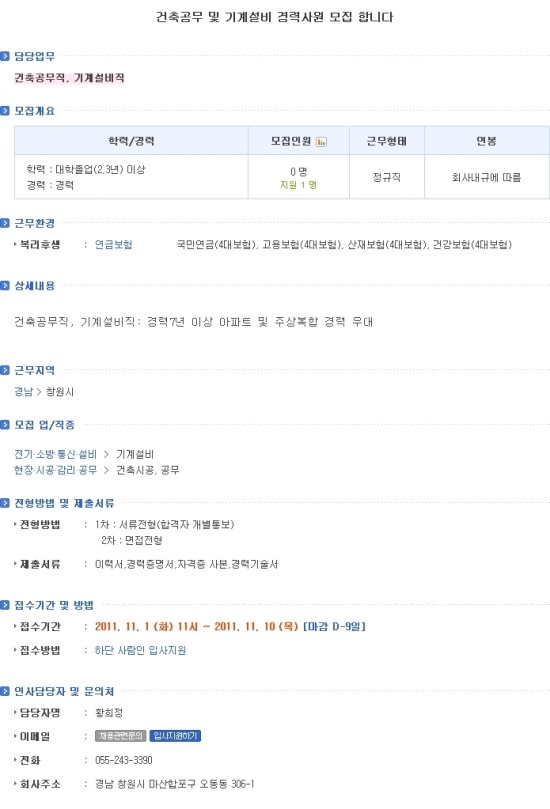Click the 하단 사람인 입사지원 link
Viewport: 550px width, 809px height.
point(140,651)
